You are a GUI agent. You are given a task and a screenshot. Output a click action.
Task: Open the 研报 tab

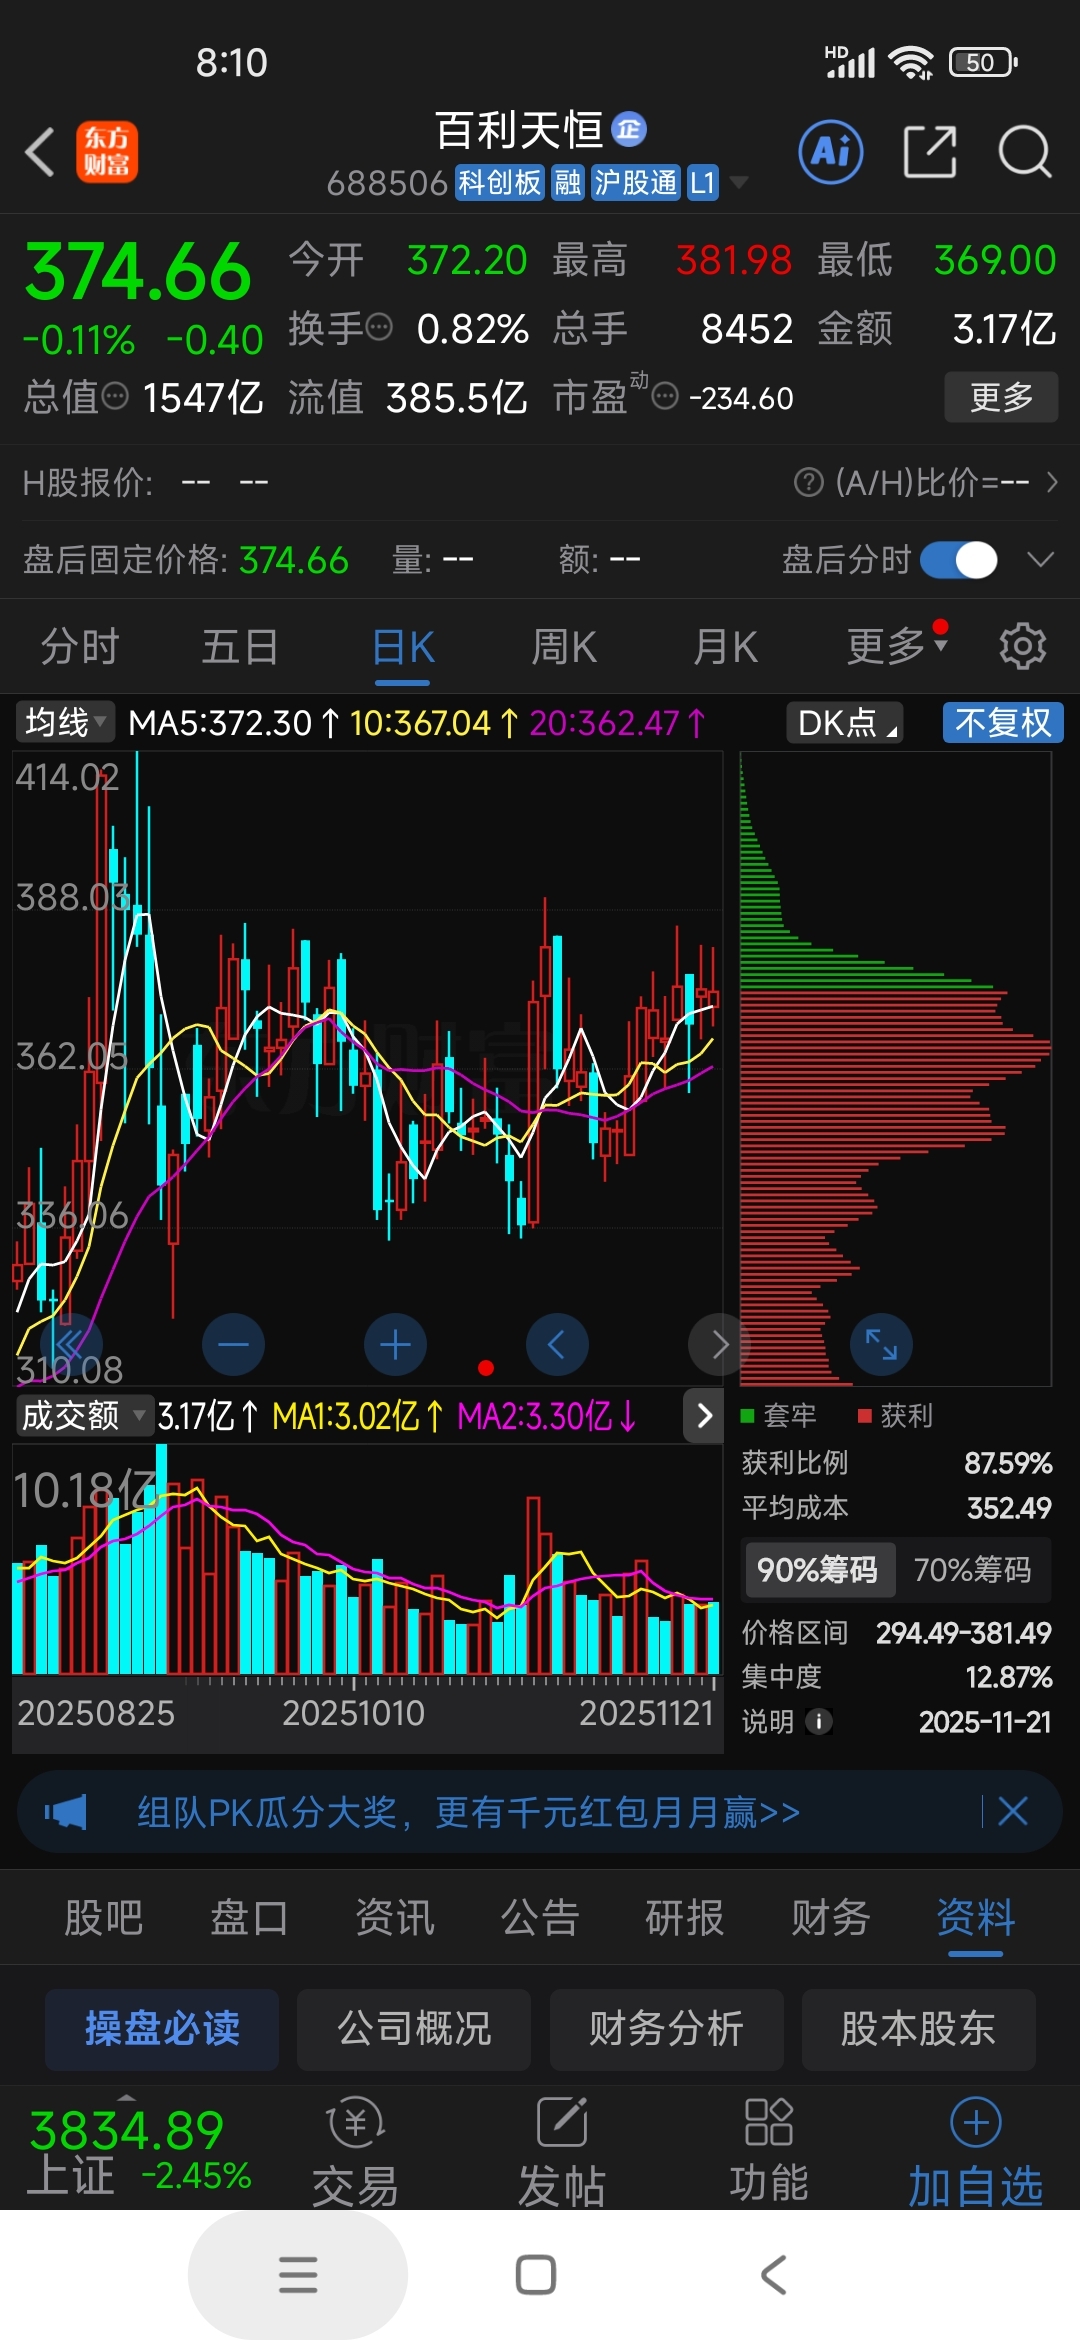coord(685,1917)
